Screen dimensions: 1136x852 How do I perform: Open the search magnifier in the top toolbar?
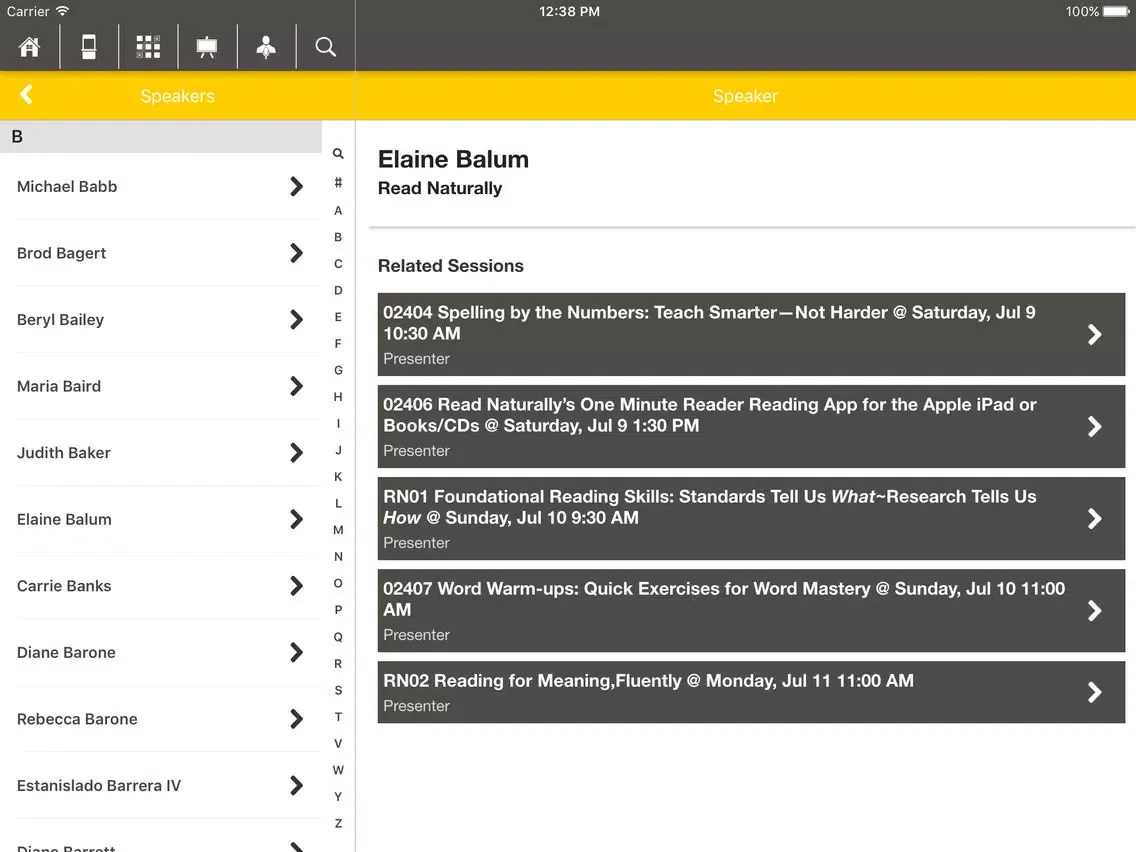click(325, 47)
